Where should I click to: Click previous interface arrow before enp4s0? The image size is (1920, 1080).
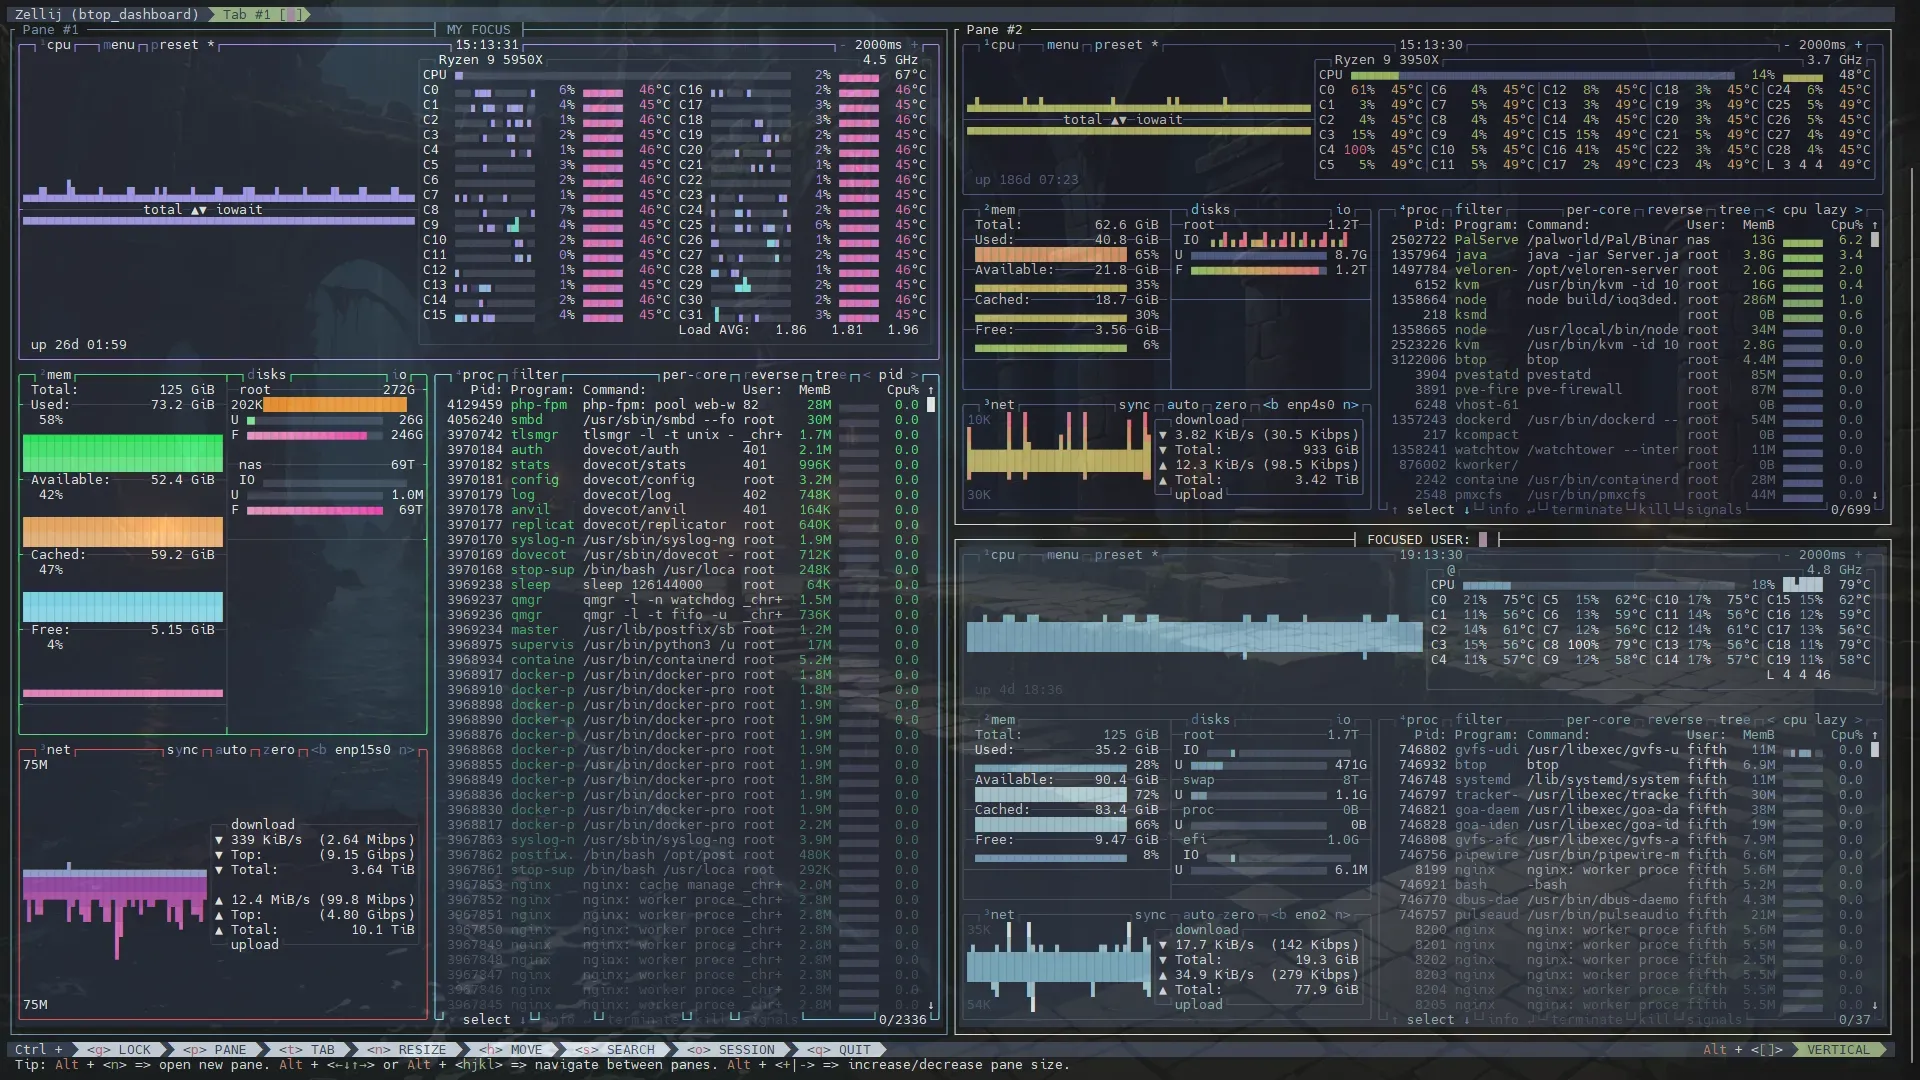(x=1270, y=405)
